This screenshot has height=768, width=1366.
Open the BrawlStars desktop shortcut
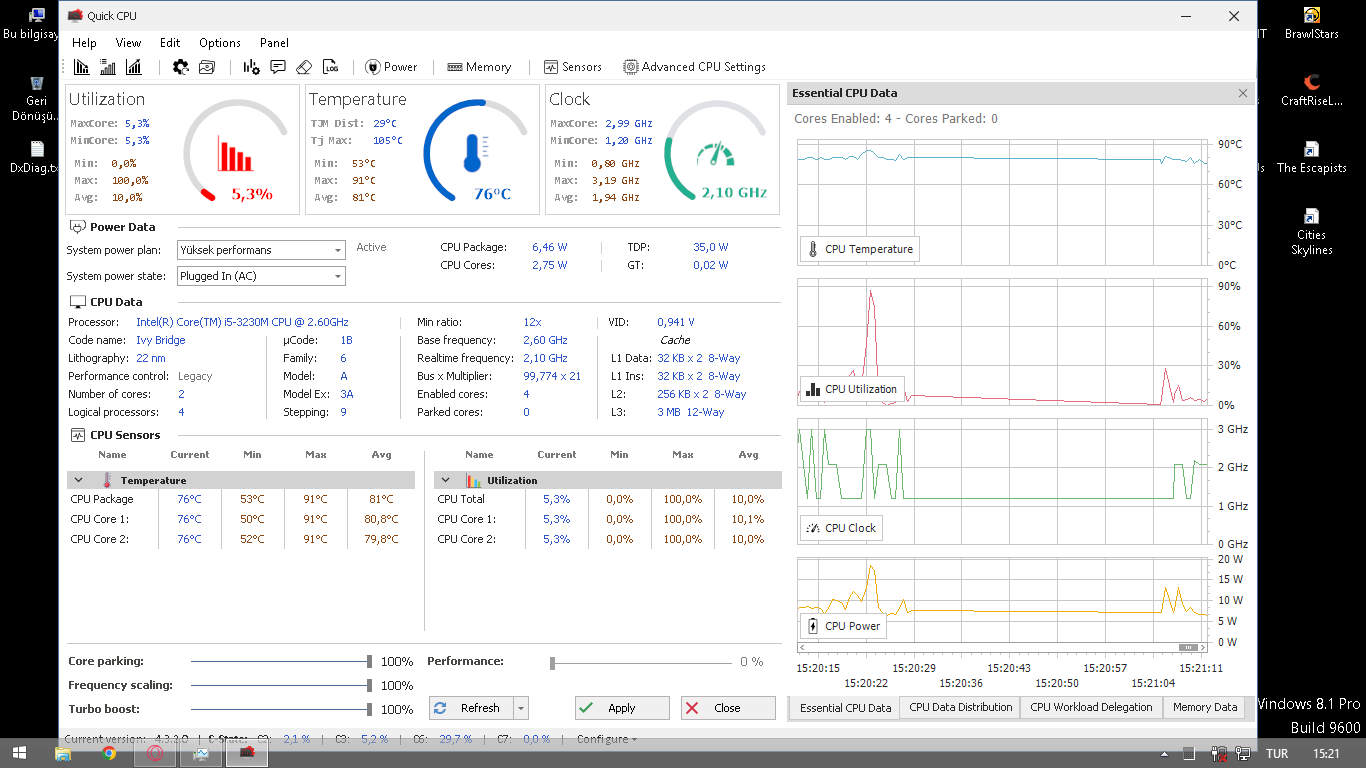(1311, 24)
